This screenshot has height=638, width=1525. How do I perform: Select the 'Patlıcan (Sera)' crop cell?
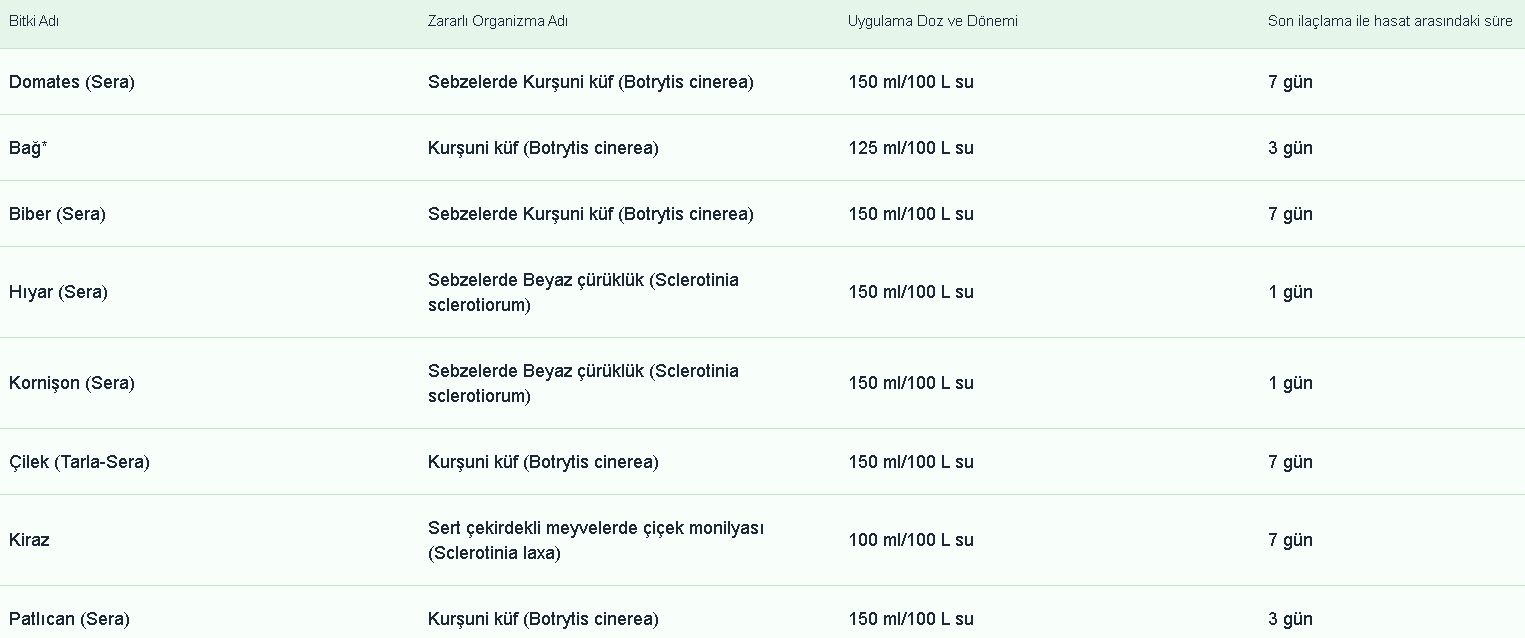pyautogui.click(x=69, y=619)
